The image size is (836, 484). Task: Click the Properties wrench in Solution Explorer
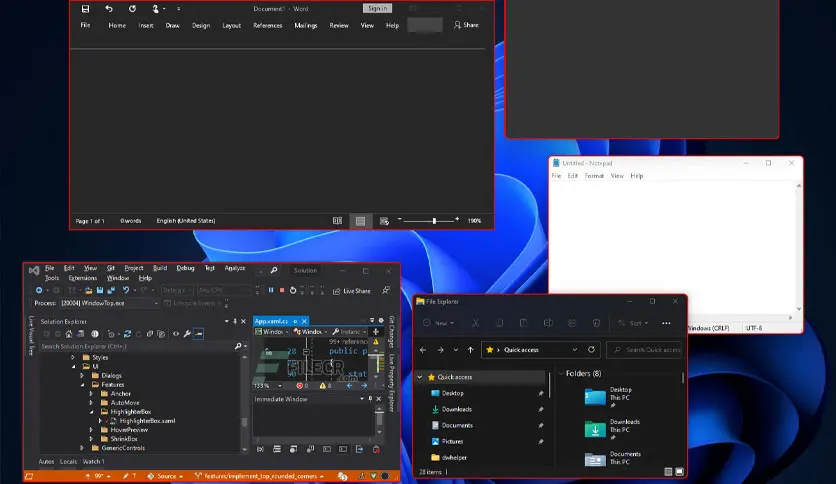187,334
